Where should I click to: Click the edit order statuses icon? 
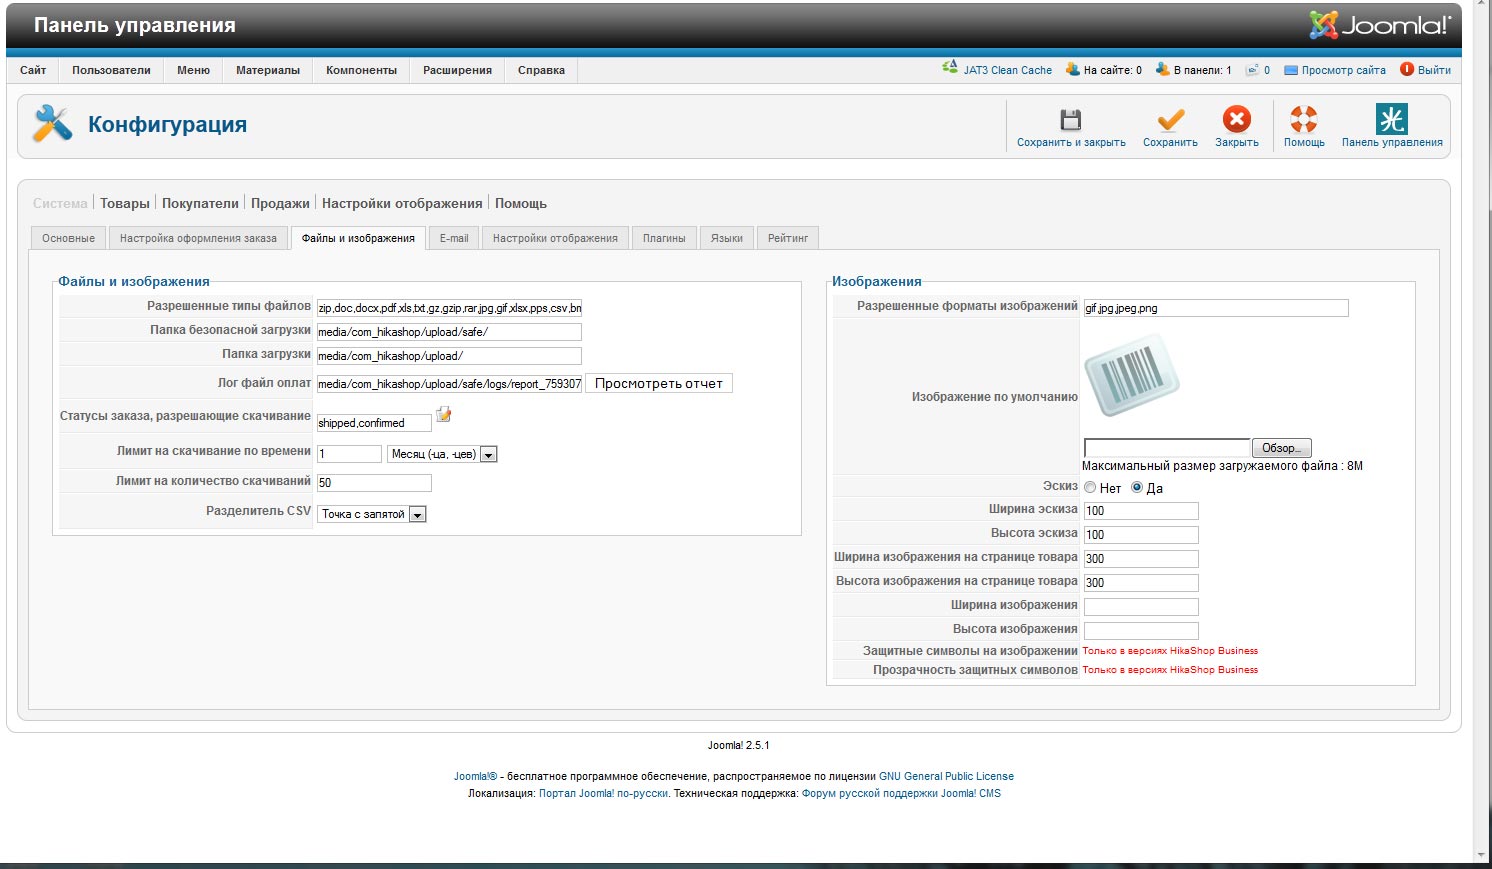pos(444,414)
